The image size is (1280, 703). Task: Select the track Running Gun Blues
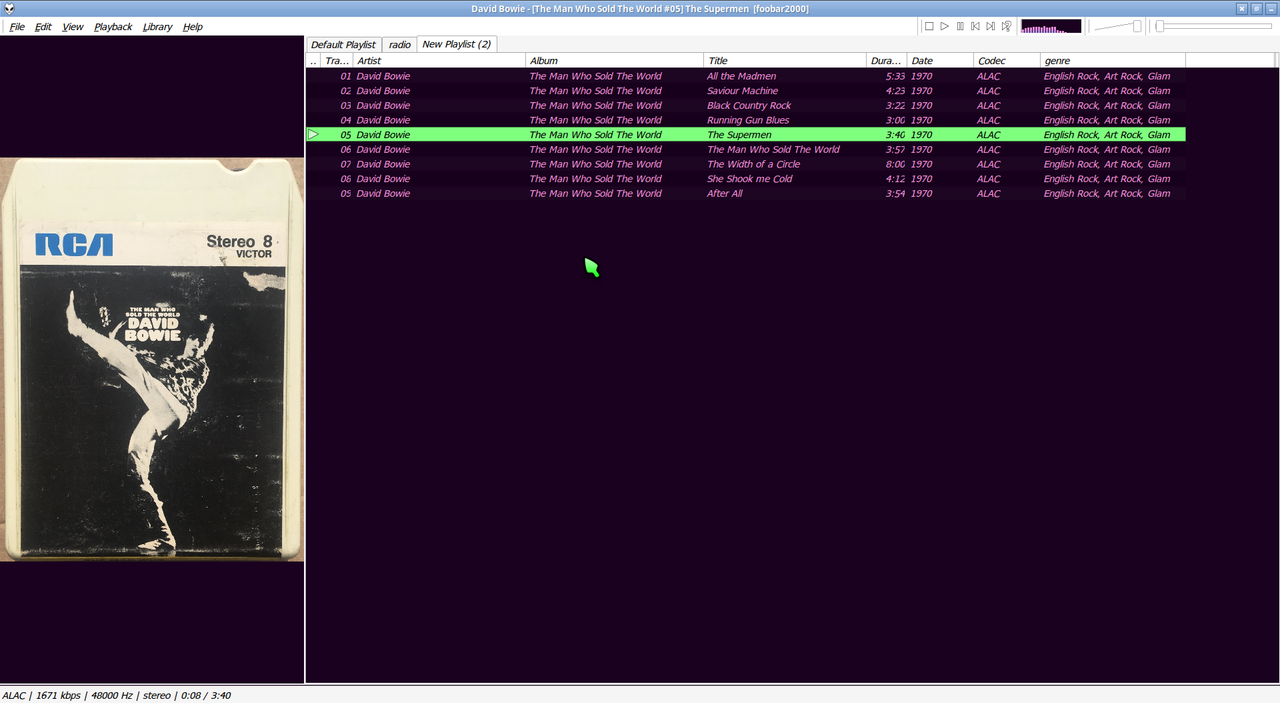pyautogui.click(x=748, y=120)
